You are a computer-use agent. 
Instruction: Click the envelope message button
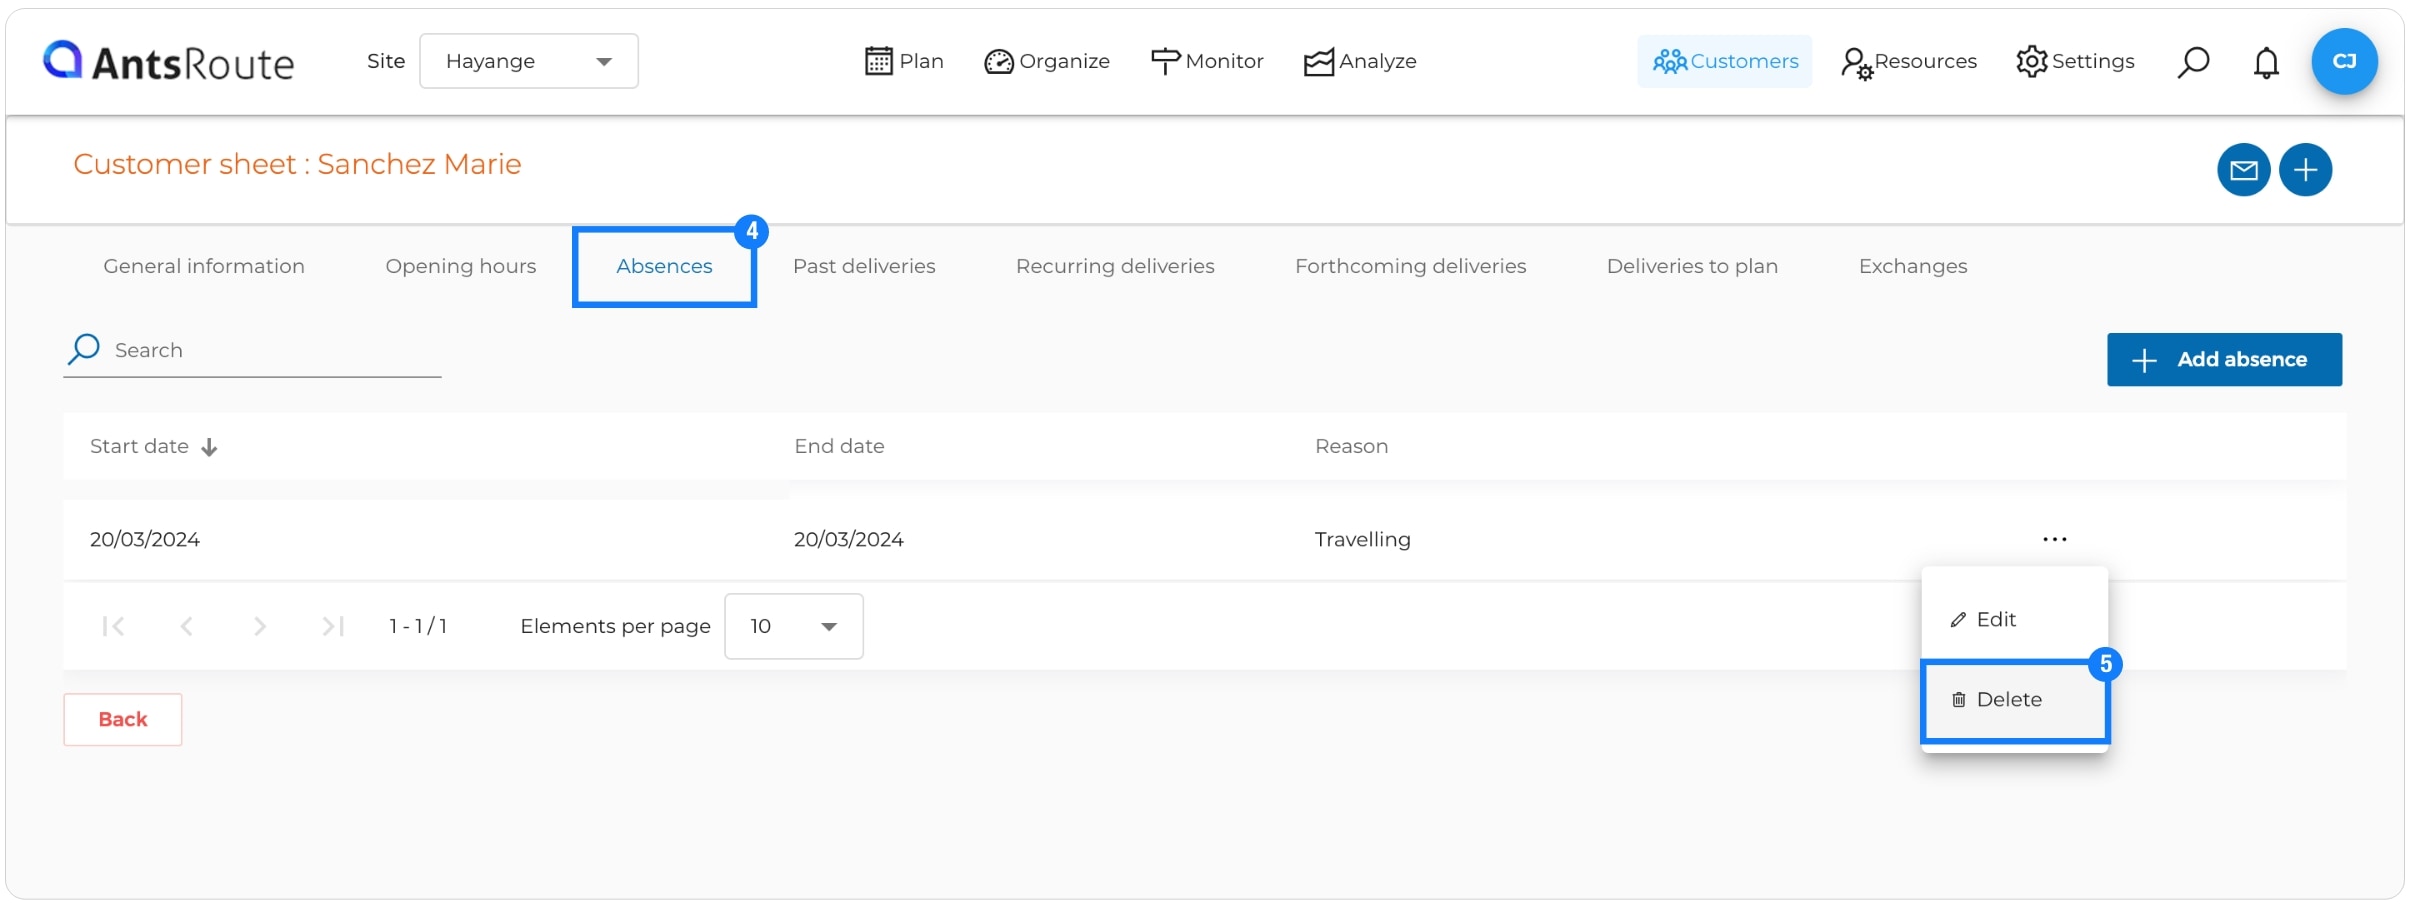pos(2243,170)
